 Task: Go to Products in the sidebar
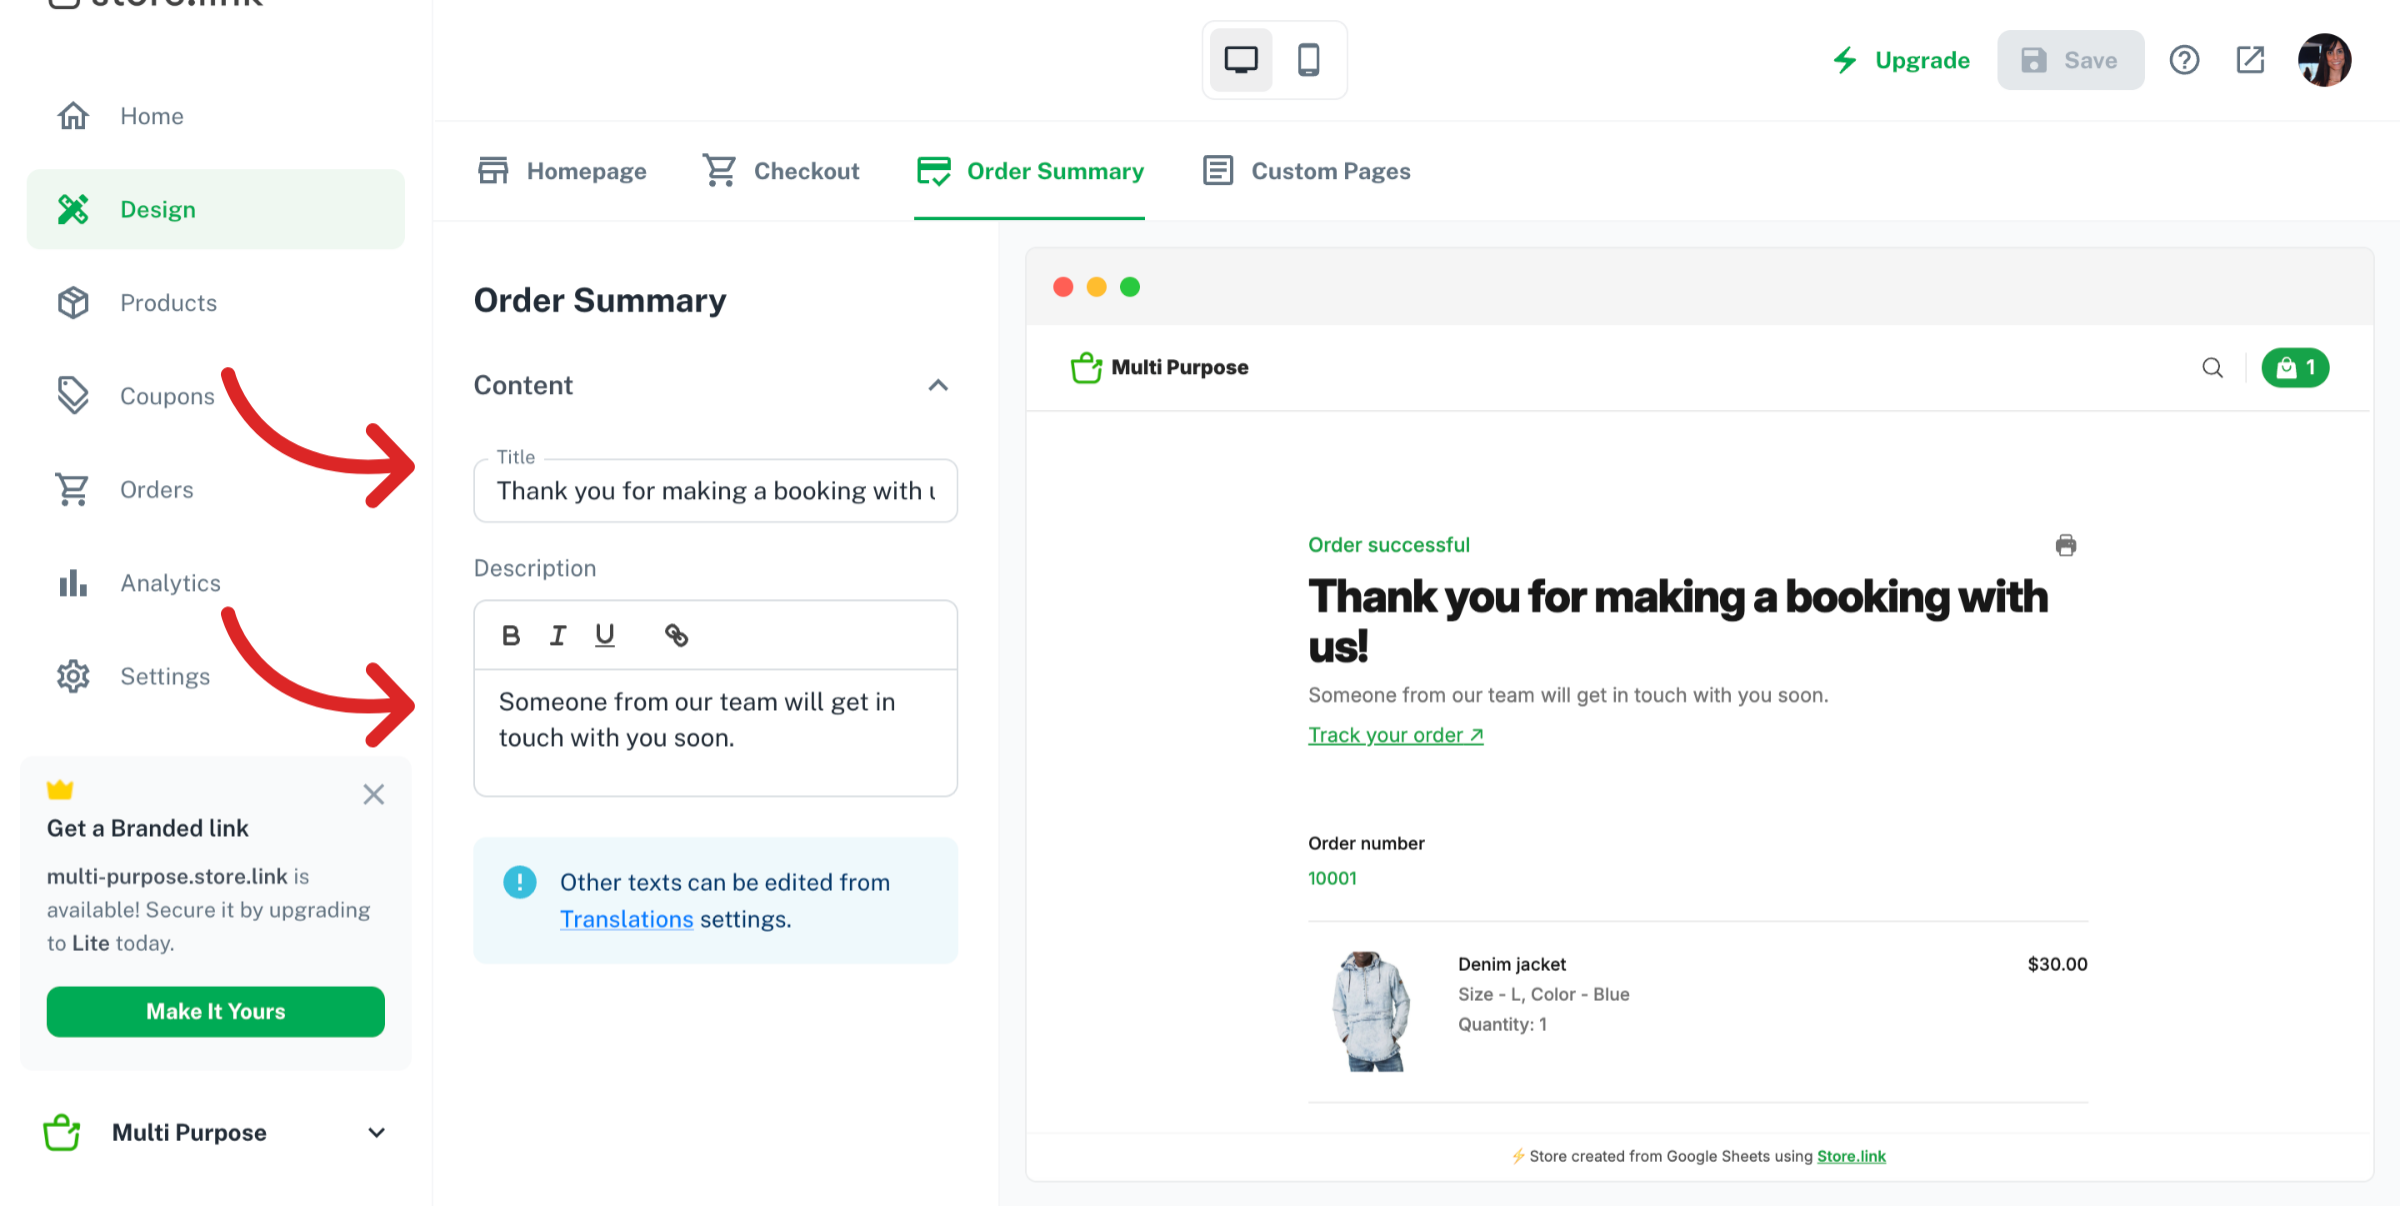click(x=168, y=303)
